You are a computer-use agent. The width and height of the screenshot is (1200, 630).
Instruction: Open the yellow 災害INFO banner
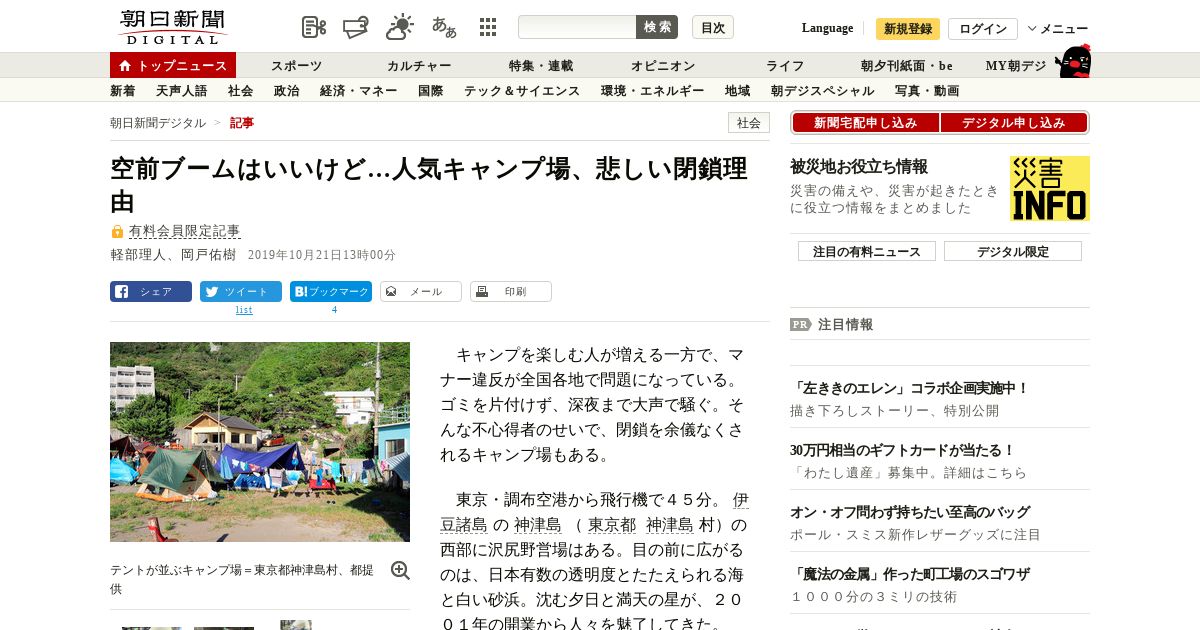(1050, 188)
